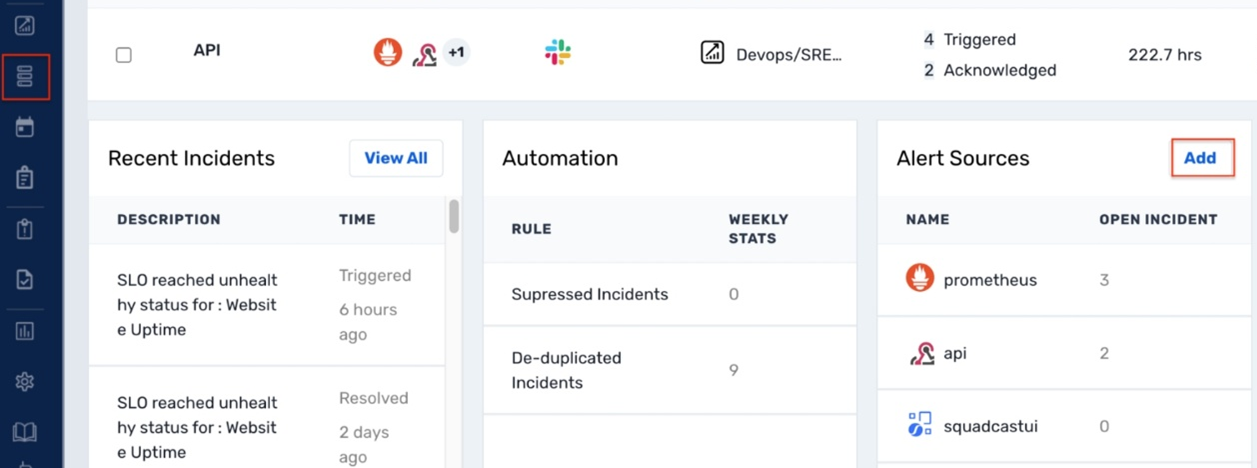This screenshot has width=1257, height=468.
Task: Click the escalation policy icon beside Devops/SRE
Action: 712,53
